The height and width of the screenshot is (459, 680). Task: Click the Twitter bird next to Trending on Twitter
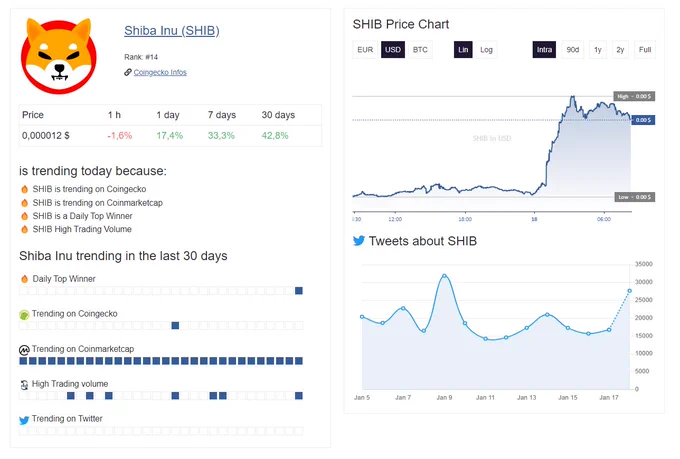[x=24, y=420]
